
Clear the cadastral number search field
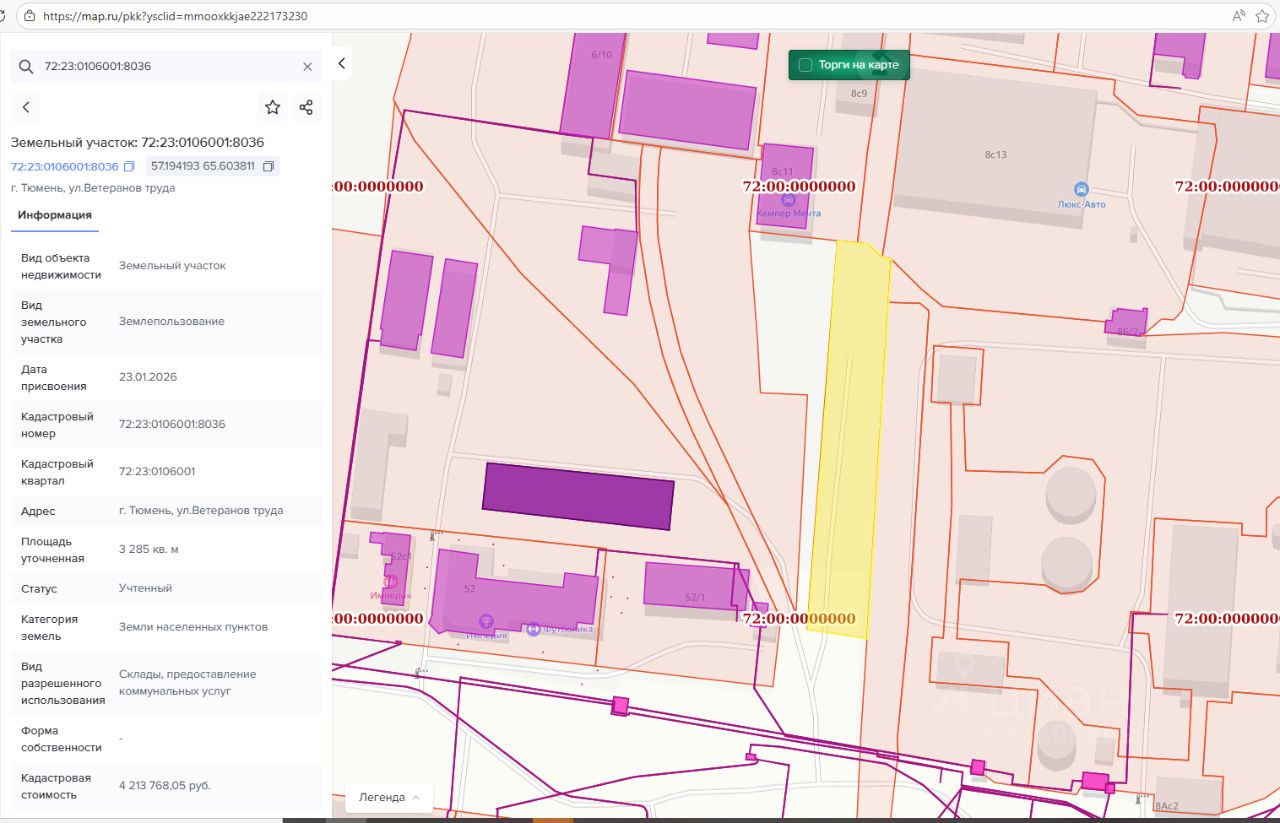click(x=307, y=67)
